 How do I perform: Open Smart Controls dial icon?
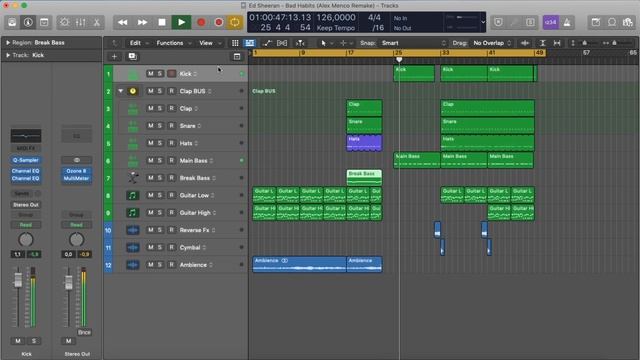tap(64, 22)
